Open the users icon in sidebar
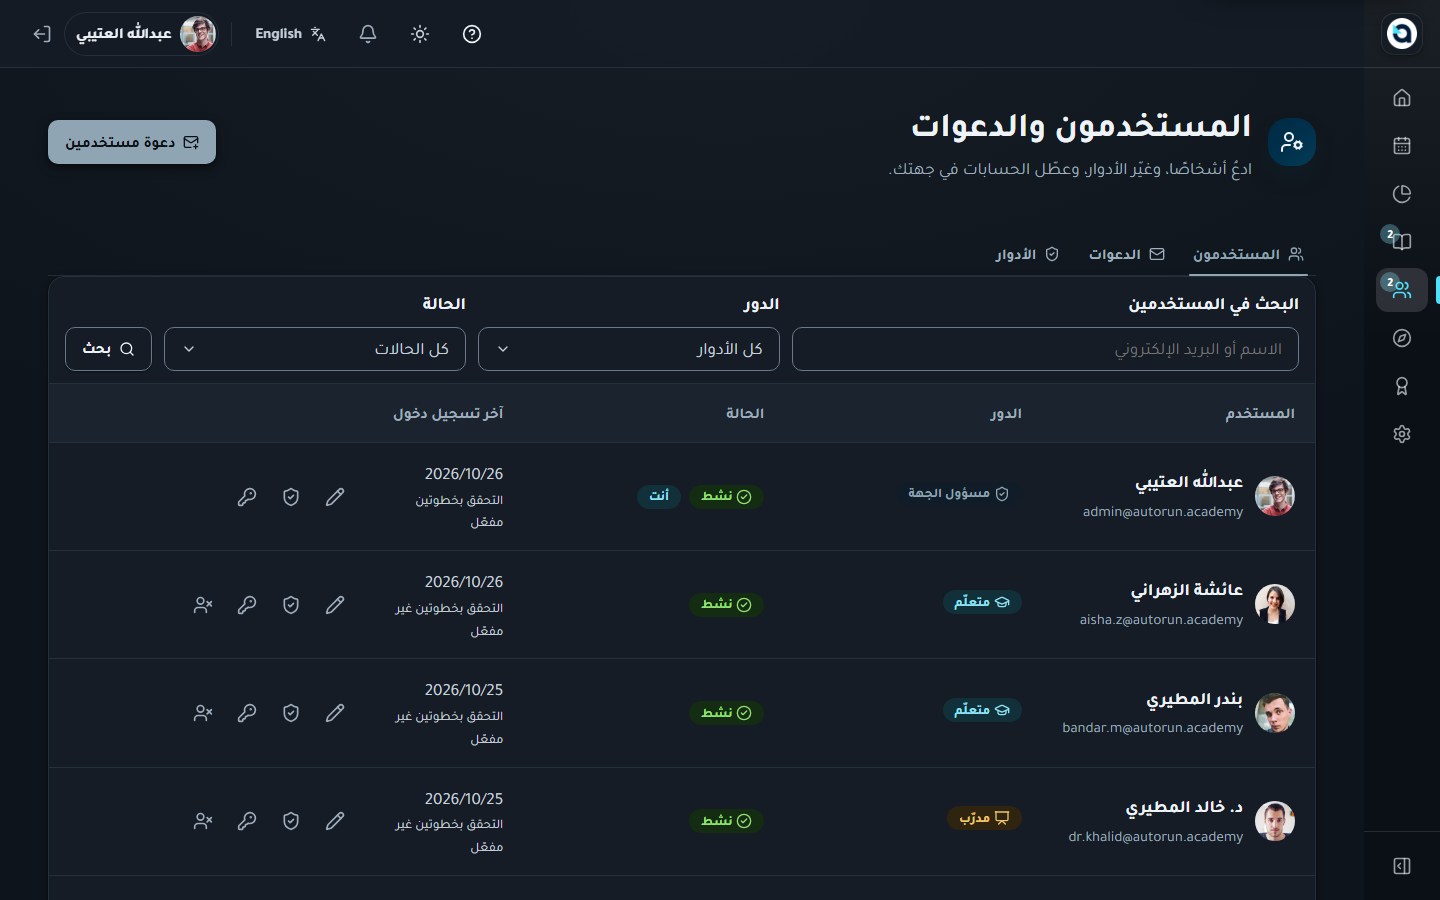Viewport: 1440px width, 900px height. click(1402, 290)
